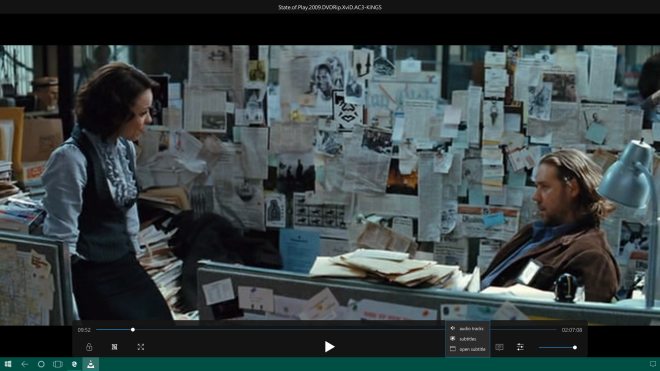The width and height of the screenshot is (660, 371).
Task: Click the lock controls icon
Action: click(x=89, y=347)
